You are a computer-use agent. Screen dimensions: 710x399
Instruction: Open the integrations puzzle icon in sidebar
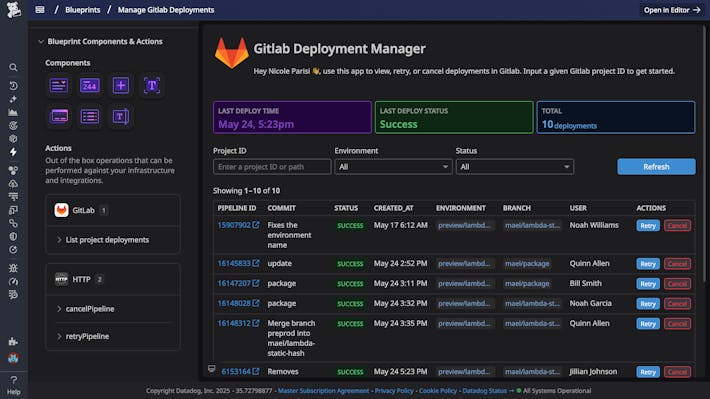13,341
